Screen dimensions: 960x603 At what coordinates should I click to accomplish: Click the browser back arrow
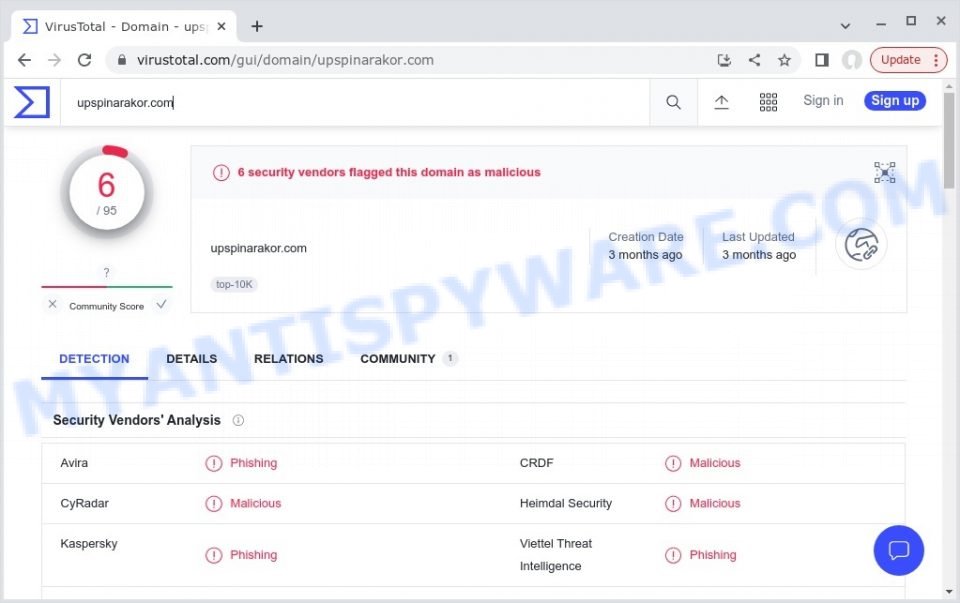[x=24, y=60]
